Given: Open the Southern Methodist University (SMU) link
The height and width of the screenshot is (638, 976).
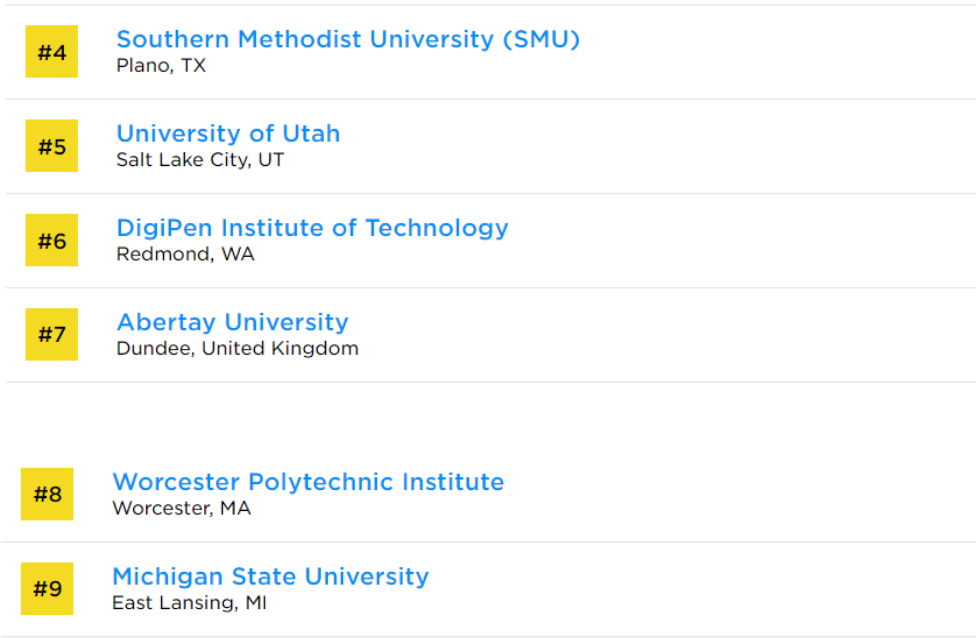Looking at the screenshot, I should tap(348, 39).
